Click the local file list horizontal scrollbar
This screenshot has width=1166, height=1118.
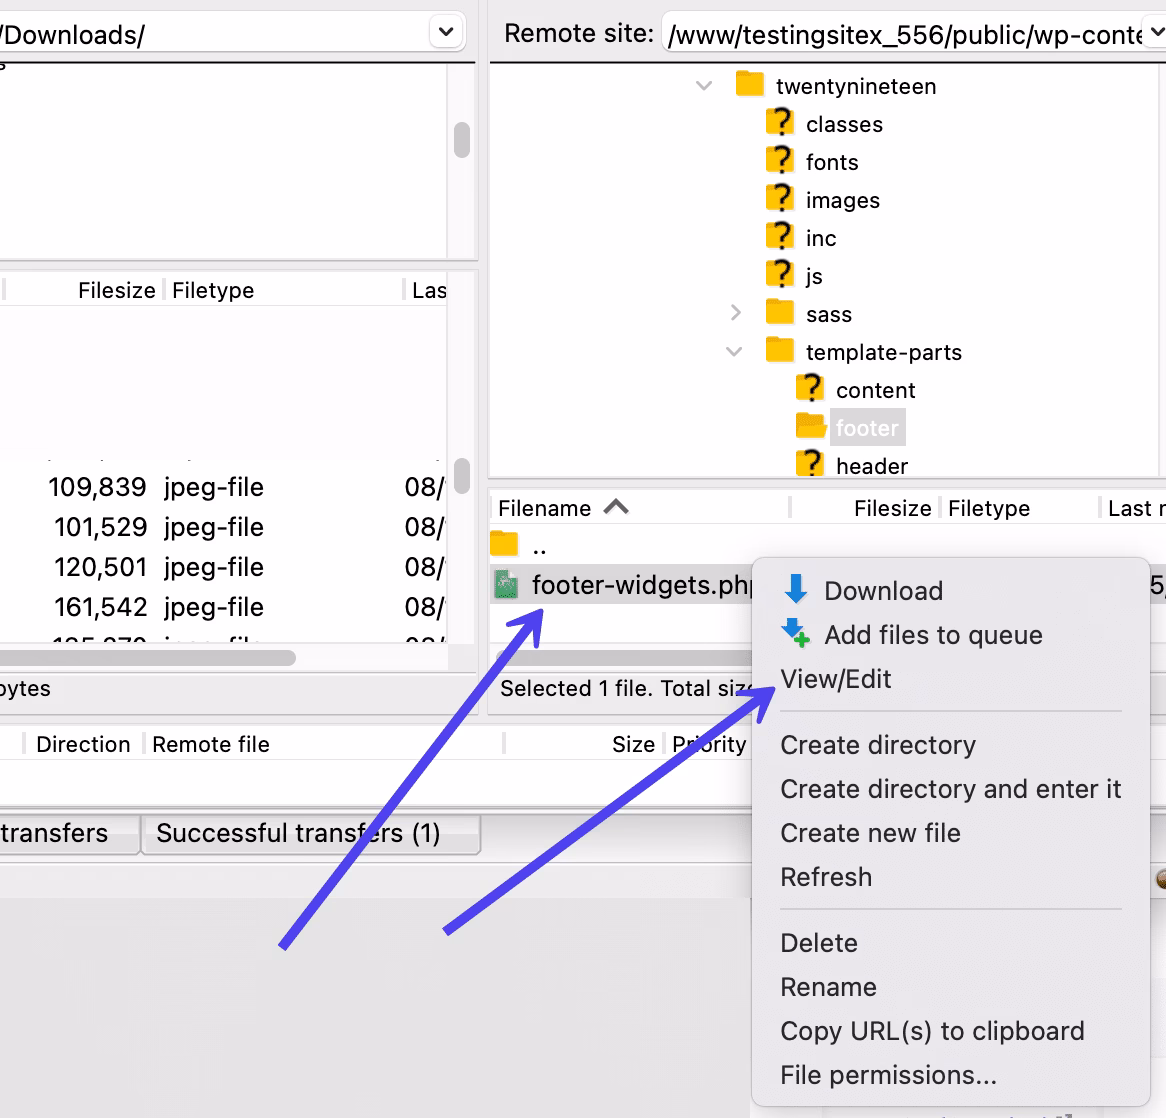click(148, 658)
